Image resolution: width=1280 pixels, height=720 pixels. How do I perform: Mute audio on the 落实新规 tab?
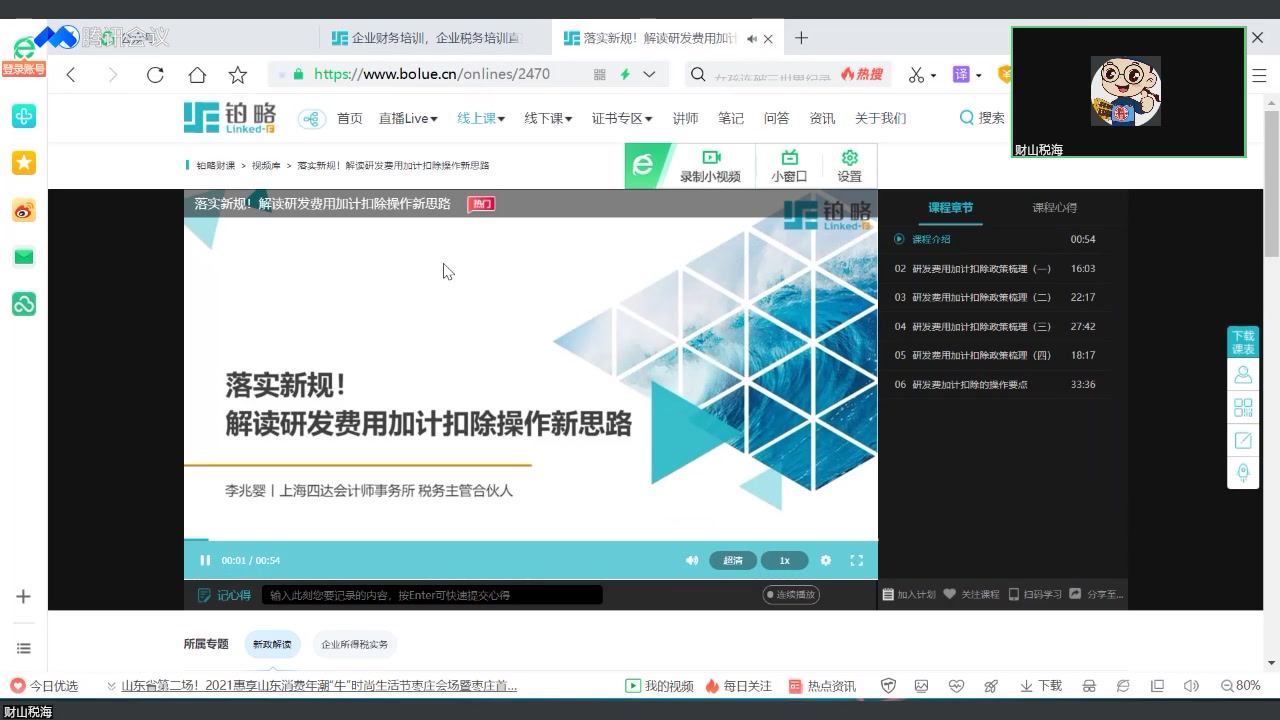[751, 39]
